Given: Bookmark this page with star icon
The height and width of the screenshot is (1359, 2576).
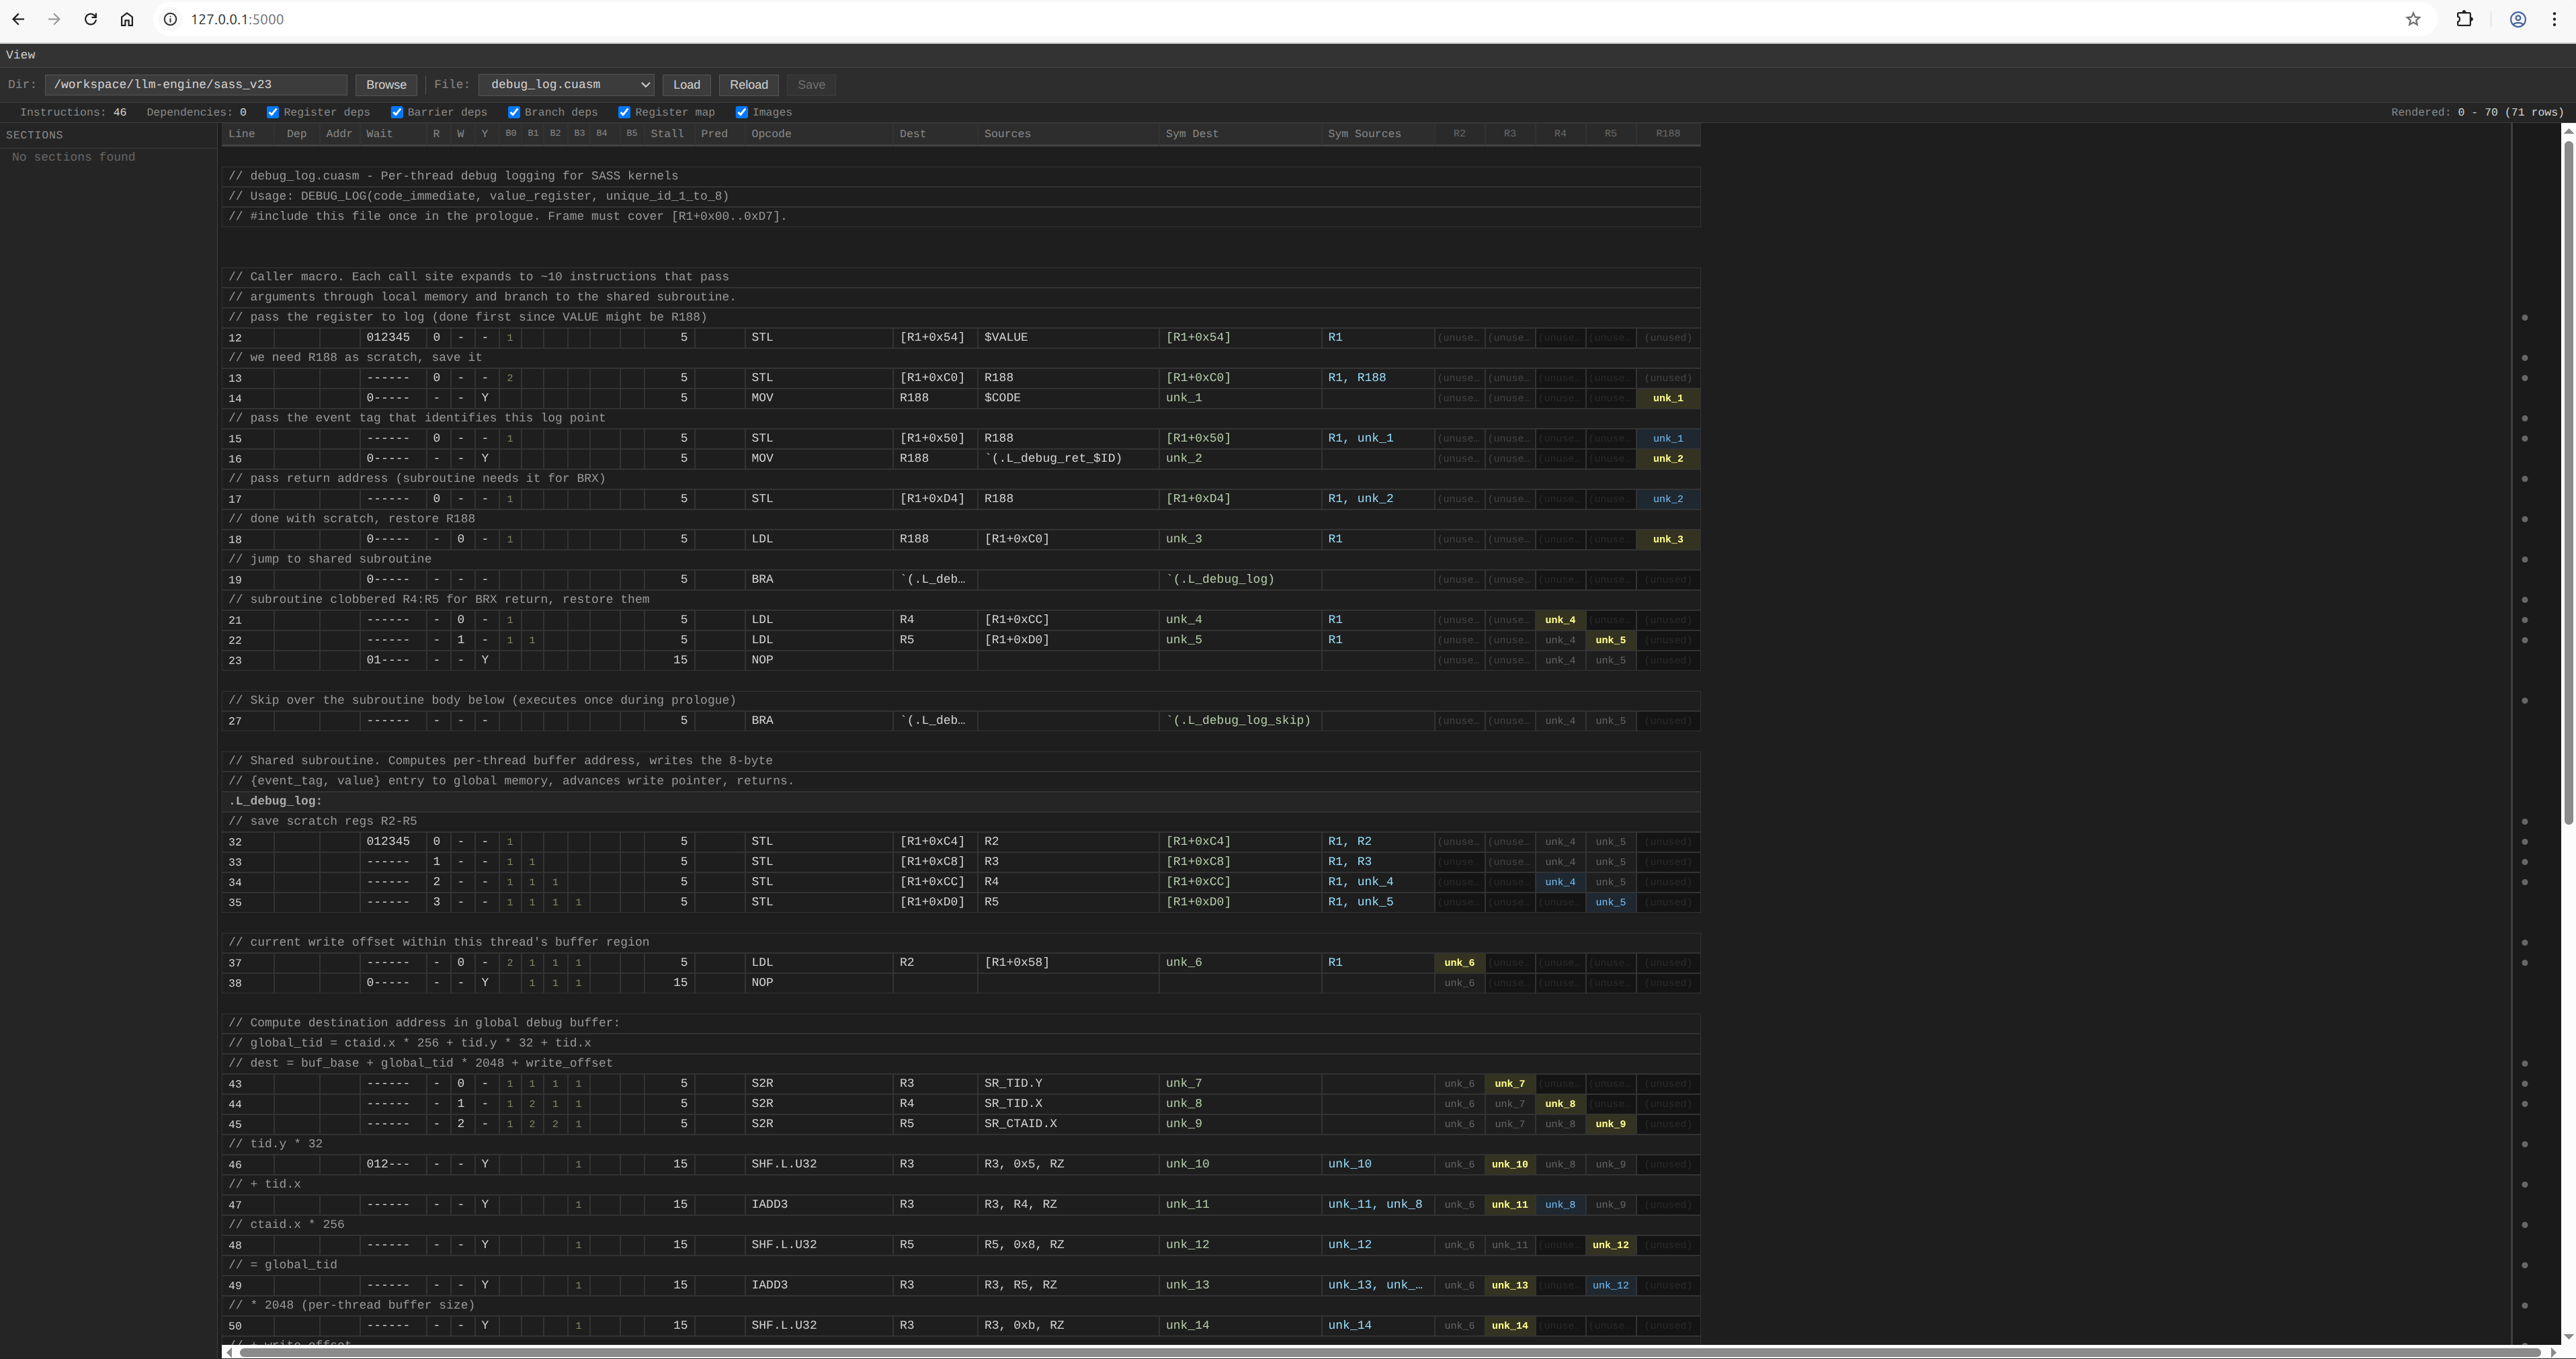Looking at the screenshot, I should (x=2413, y=19).
